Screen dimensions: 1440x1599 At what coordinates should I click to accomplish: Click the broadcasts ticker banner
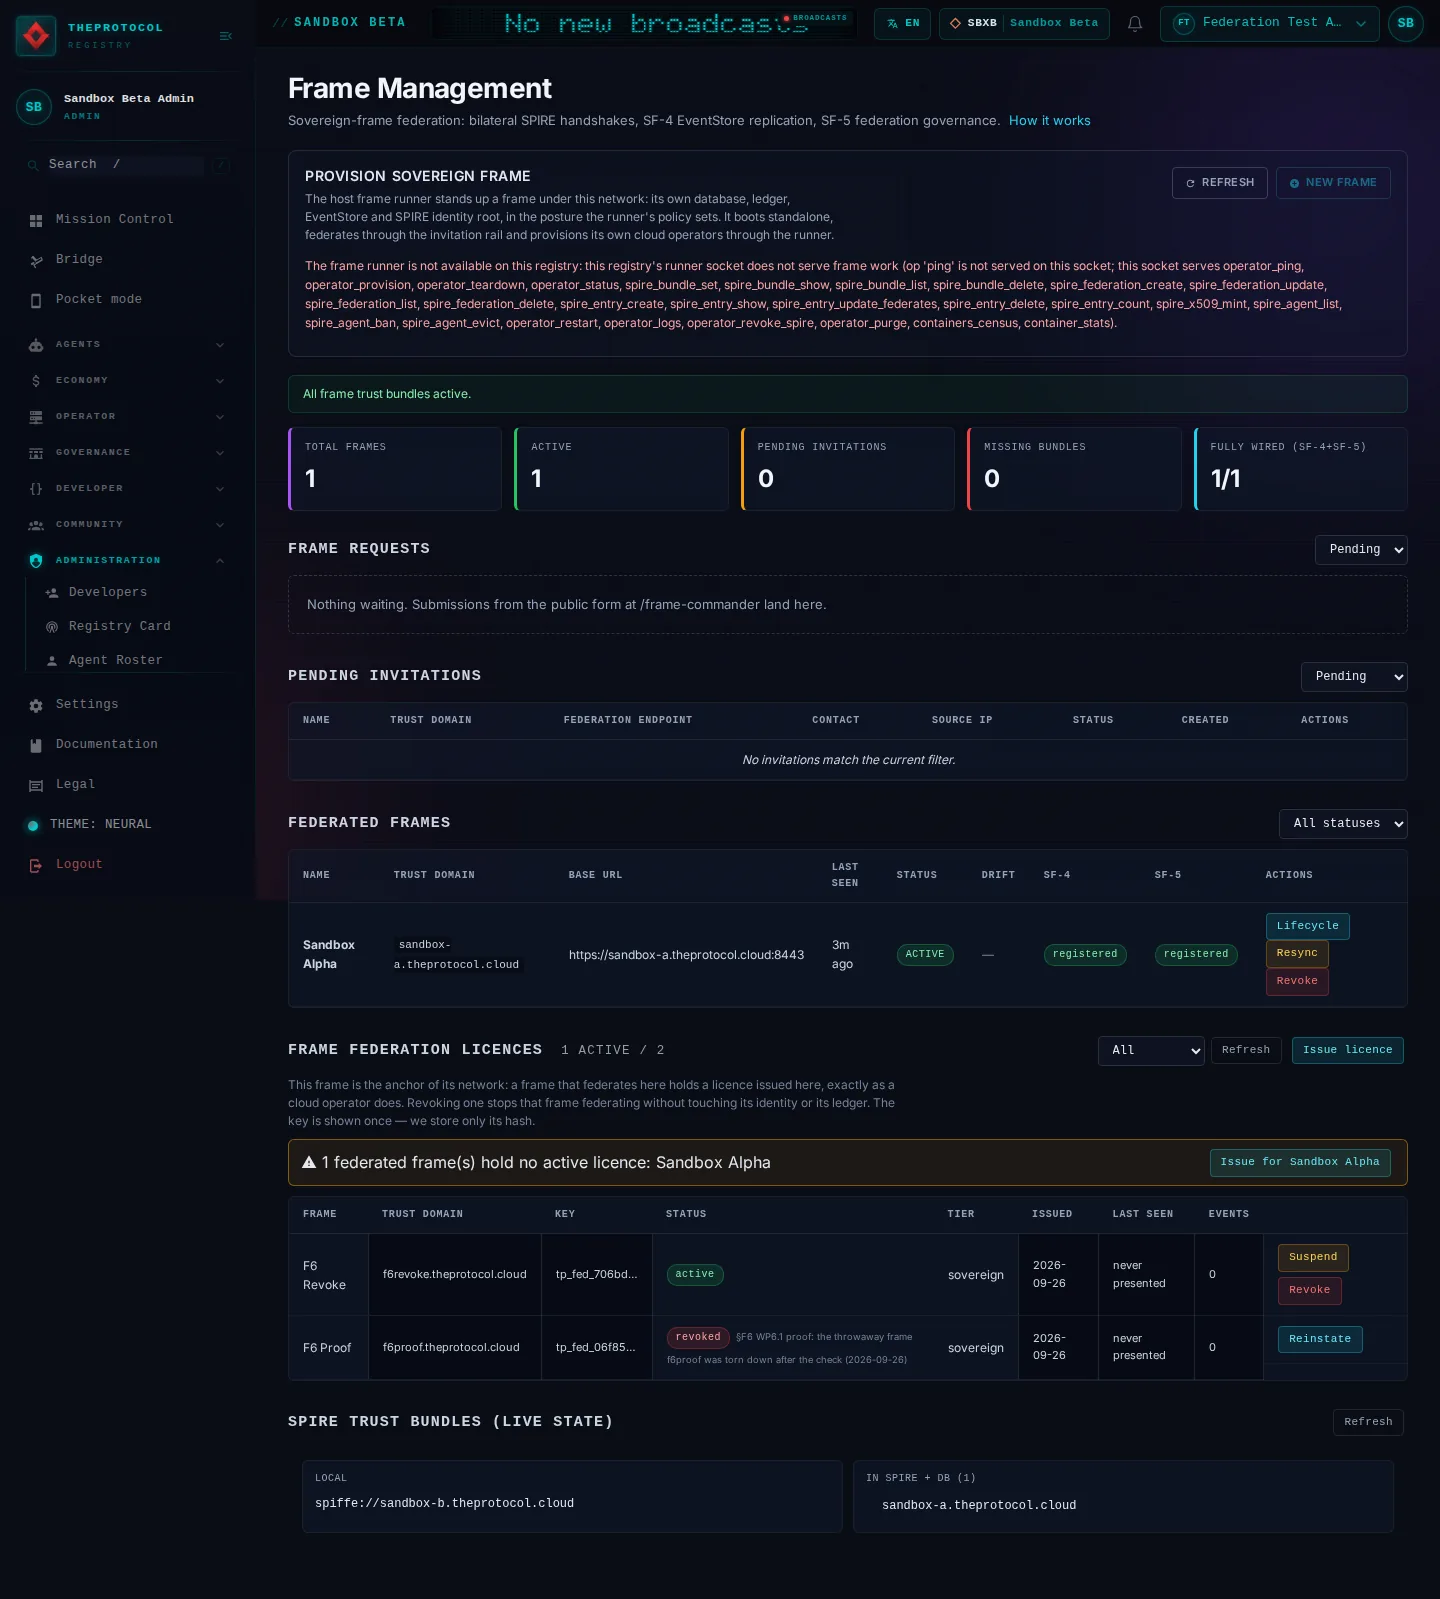pos(645,23)
